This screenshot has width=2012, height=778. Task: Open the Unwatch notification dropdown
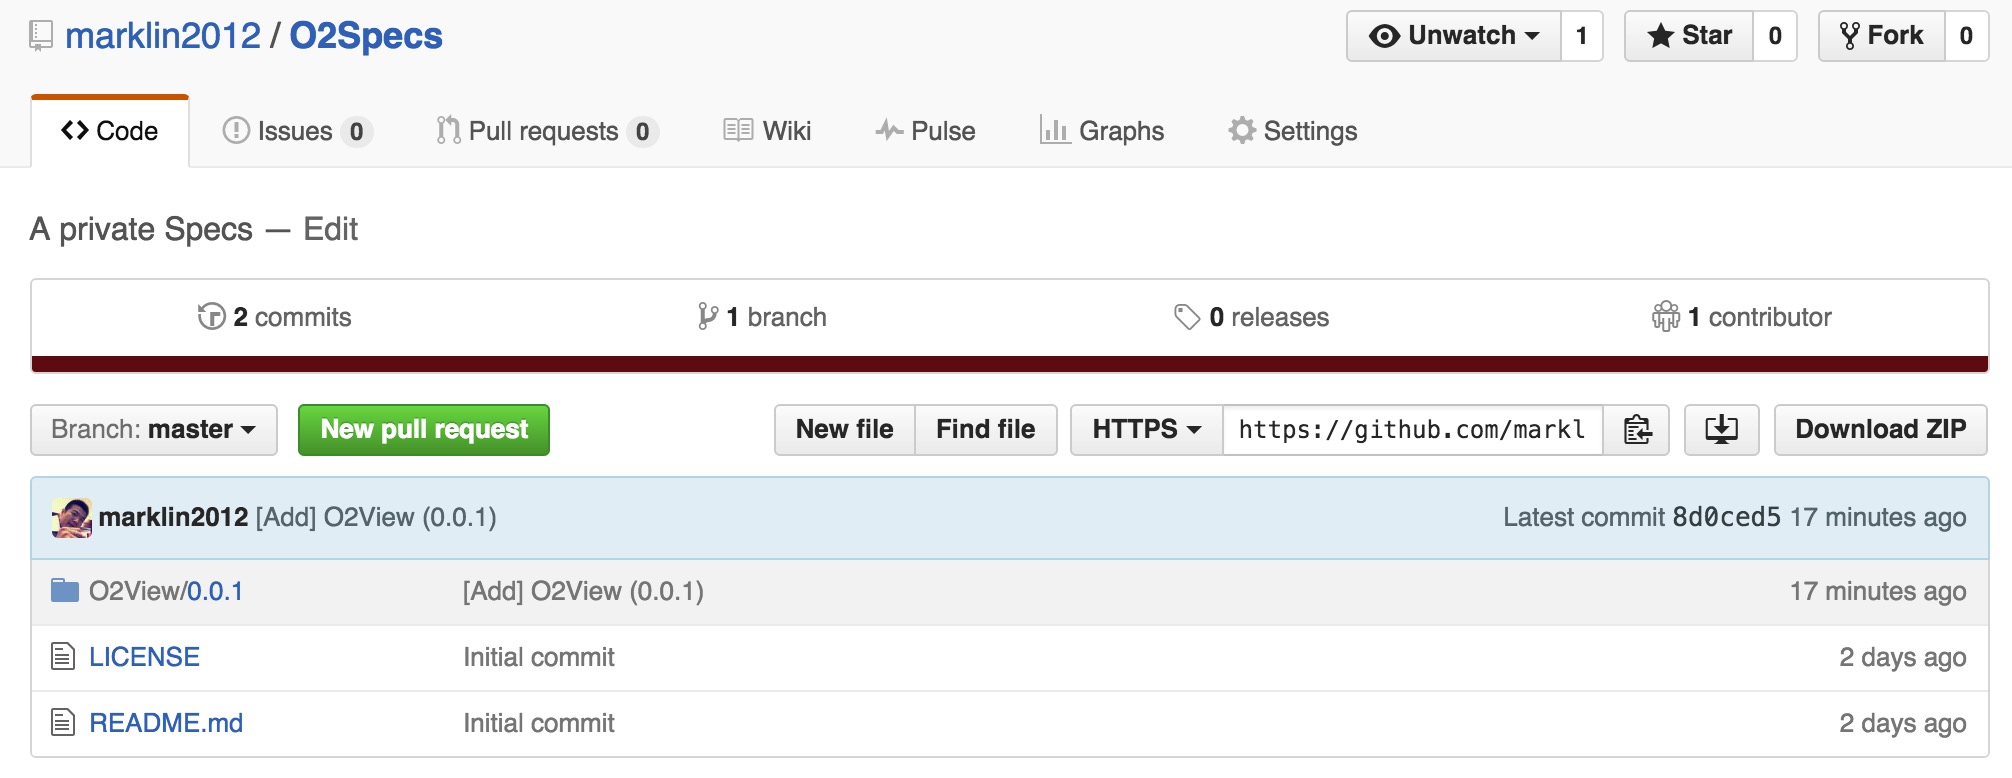(1454, 36)
